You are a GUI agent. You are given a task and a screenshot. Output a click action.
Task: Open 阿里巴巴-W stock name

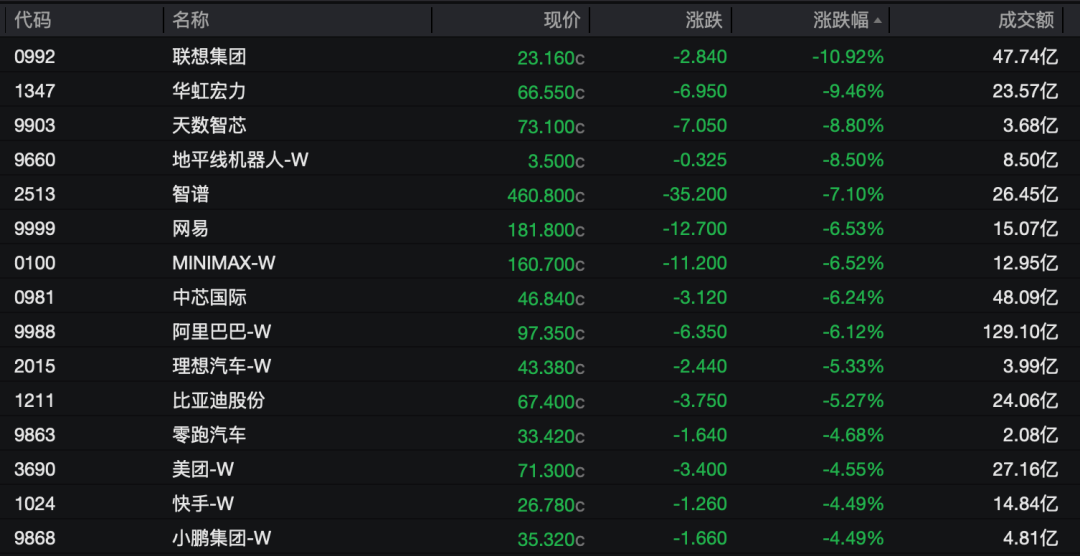click(222, 332)
